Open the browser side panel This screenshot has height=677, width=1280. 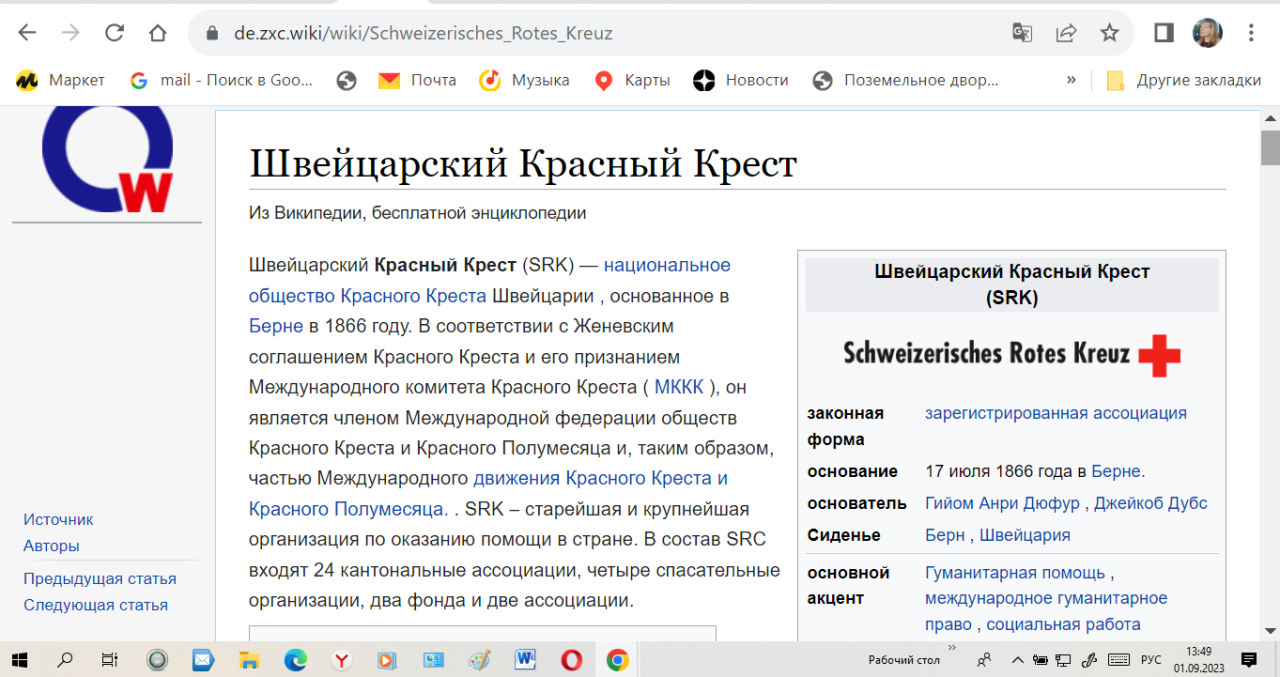[1164, 33]
